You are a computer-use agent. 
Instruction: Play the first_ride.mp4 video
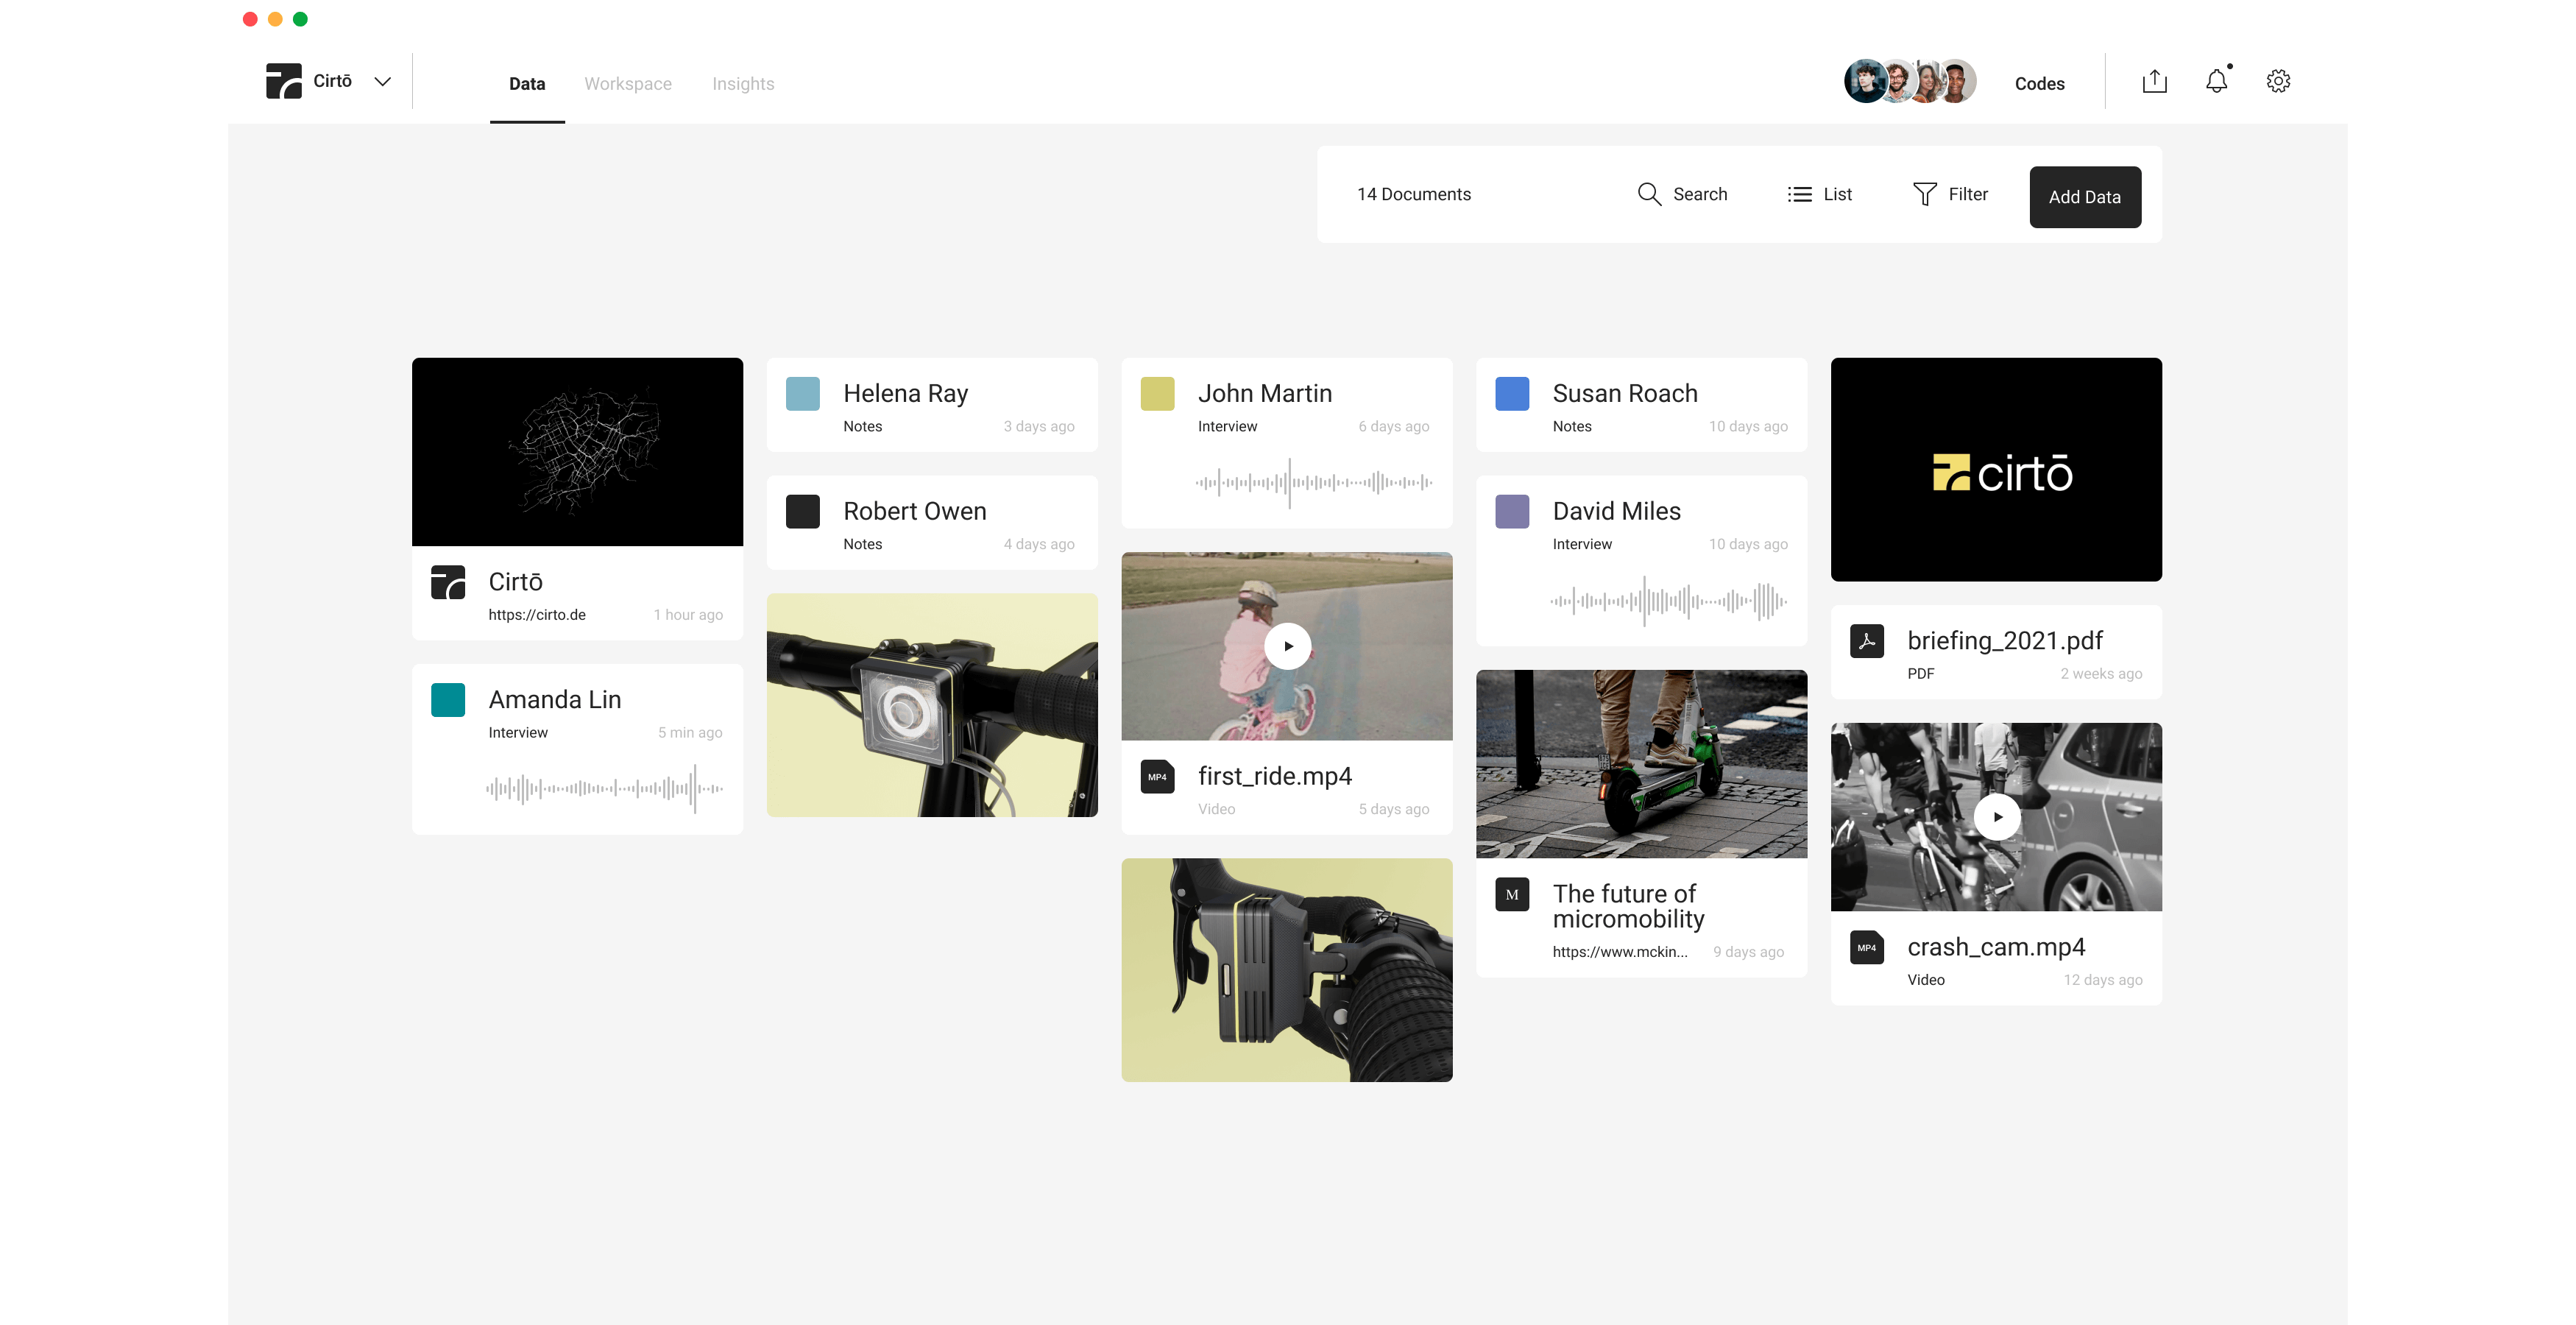click(x=1287, y=646)
